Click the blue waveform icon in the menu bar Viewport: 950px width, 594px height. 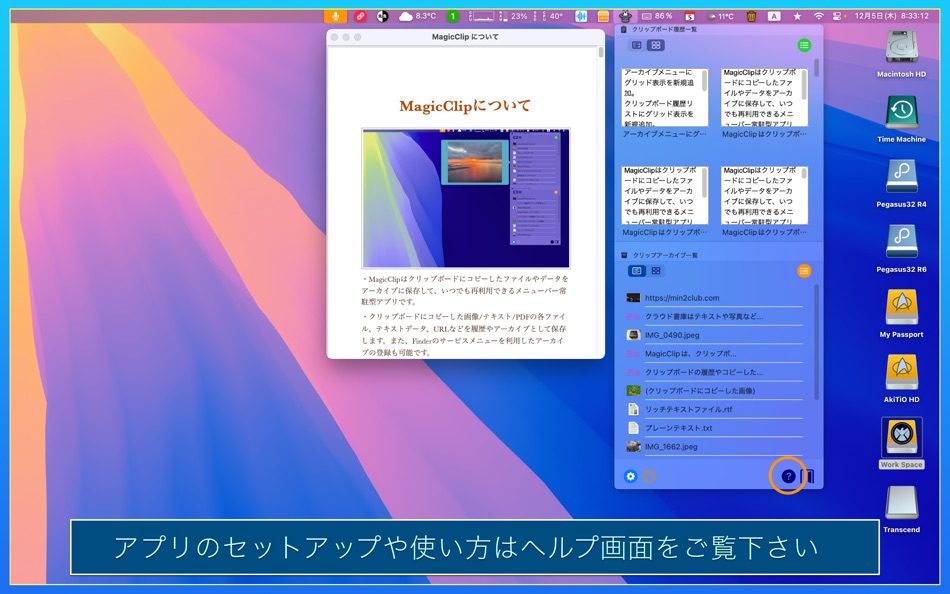pos(582,16)
